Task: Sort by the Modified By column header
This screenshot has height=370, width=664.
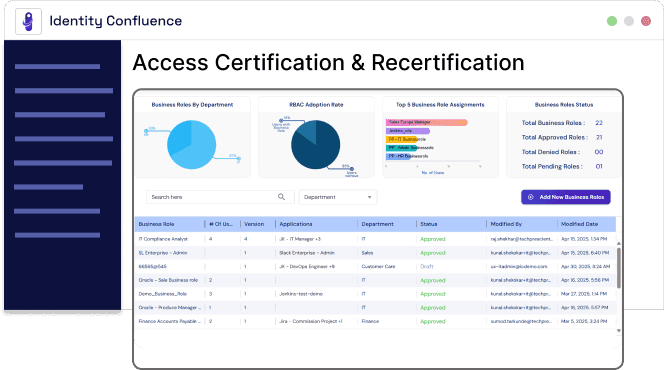Action: pyautogui.click(x=506, y=224)
